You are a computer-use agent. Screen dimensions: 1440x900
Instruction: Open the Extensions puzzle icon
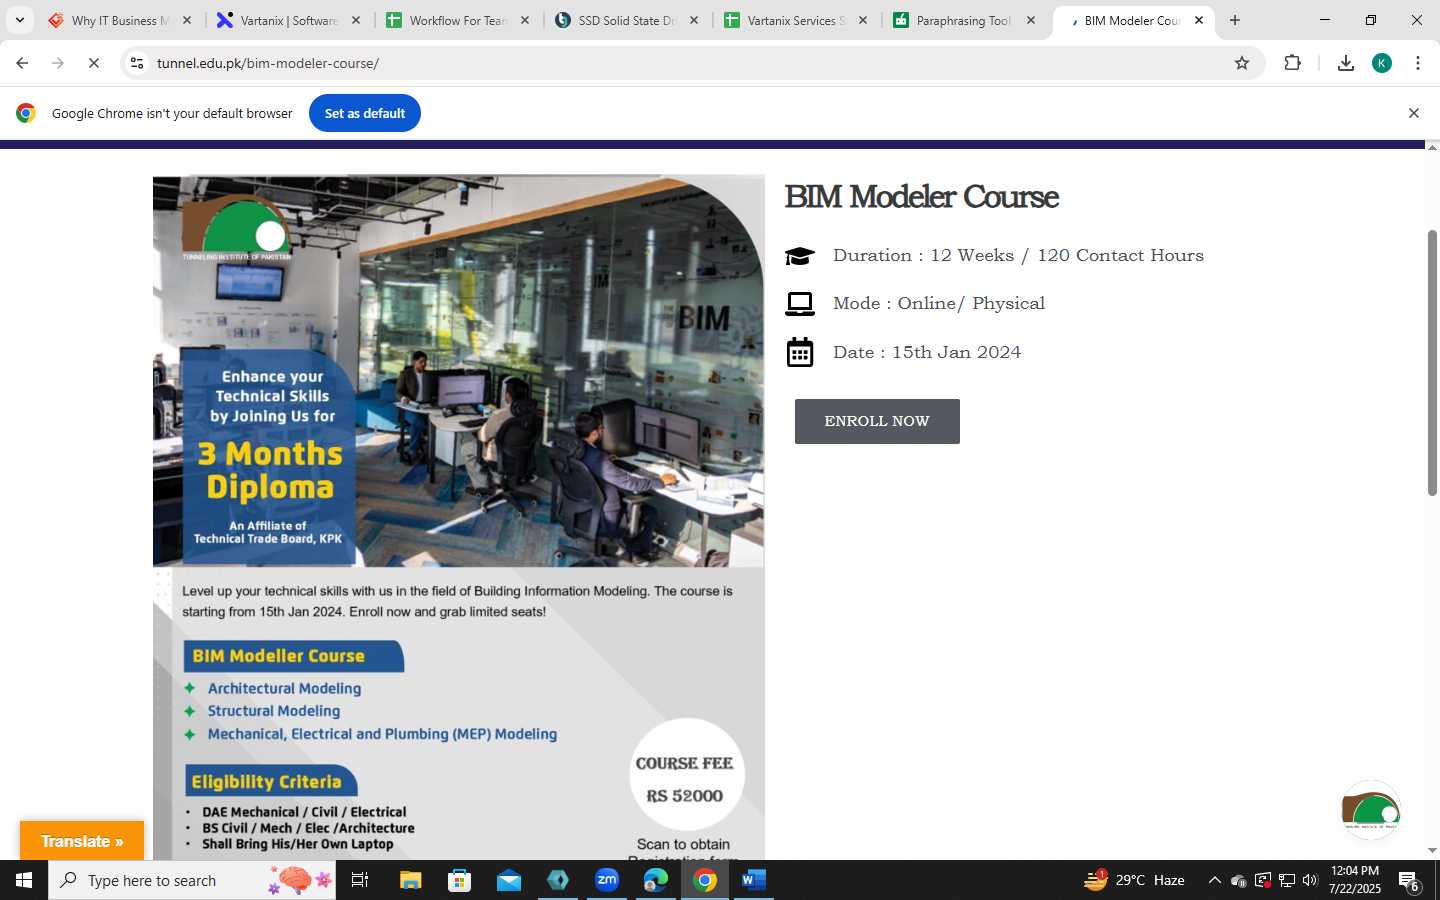1292,63
